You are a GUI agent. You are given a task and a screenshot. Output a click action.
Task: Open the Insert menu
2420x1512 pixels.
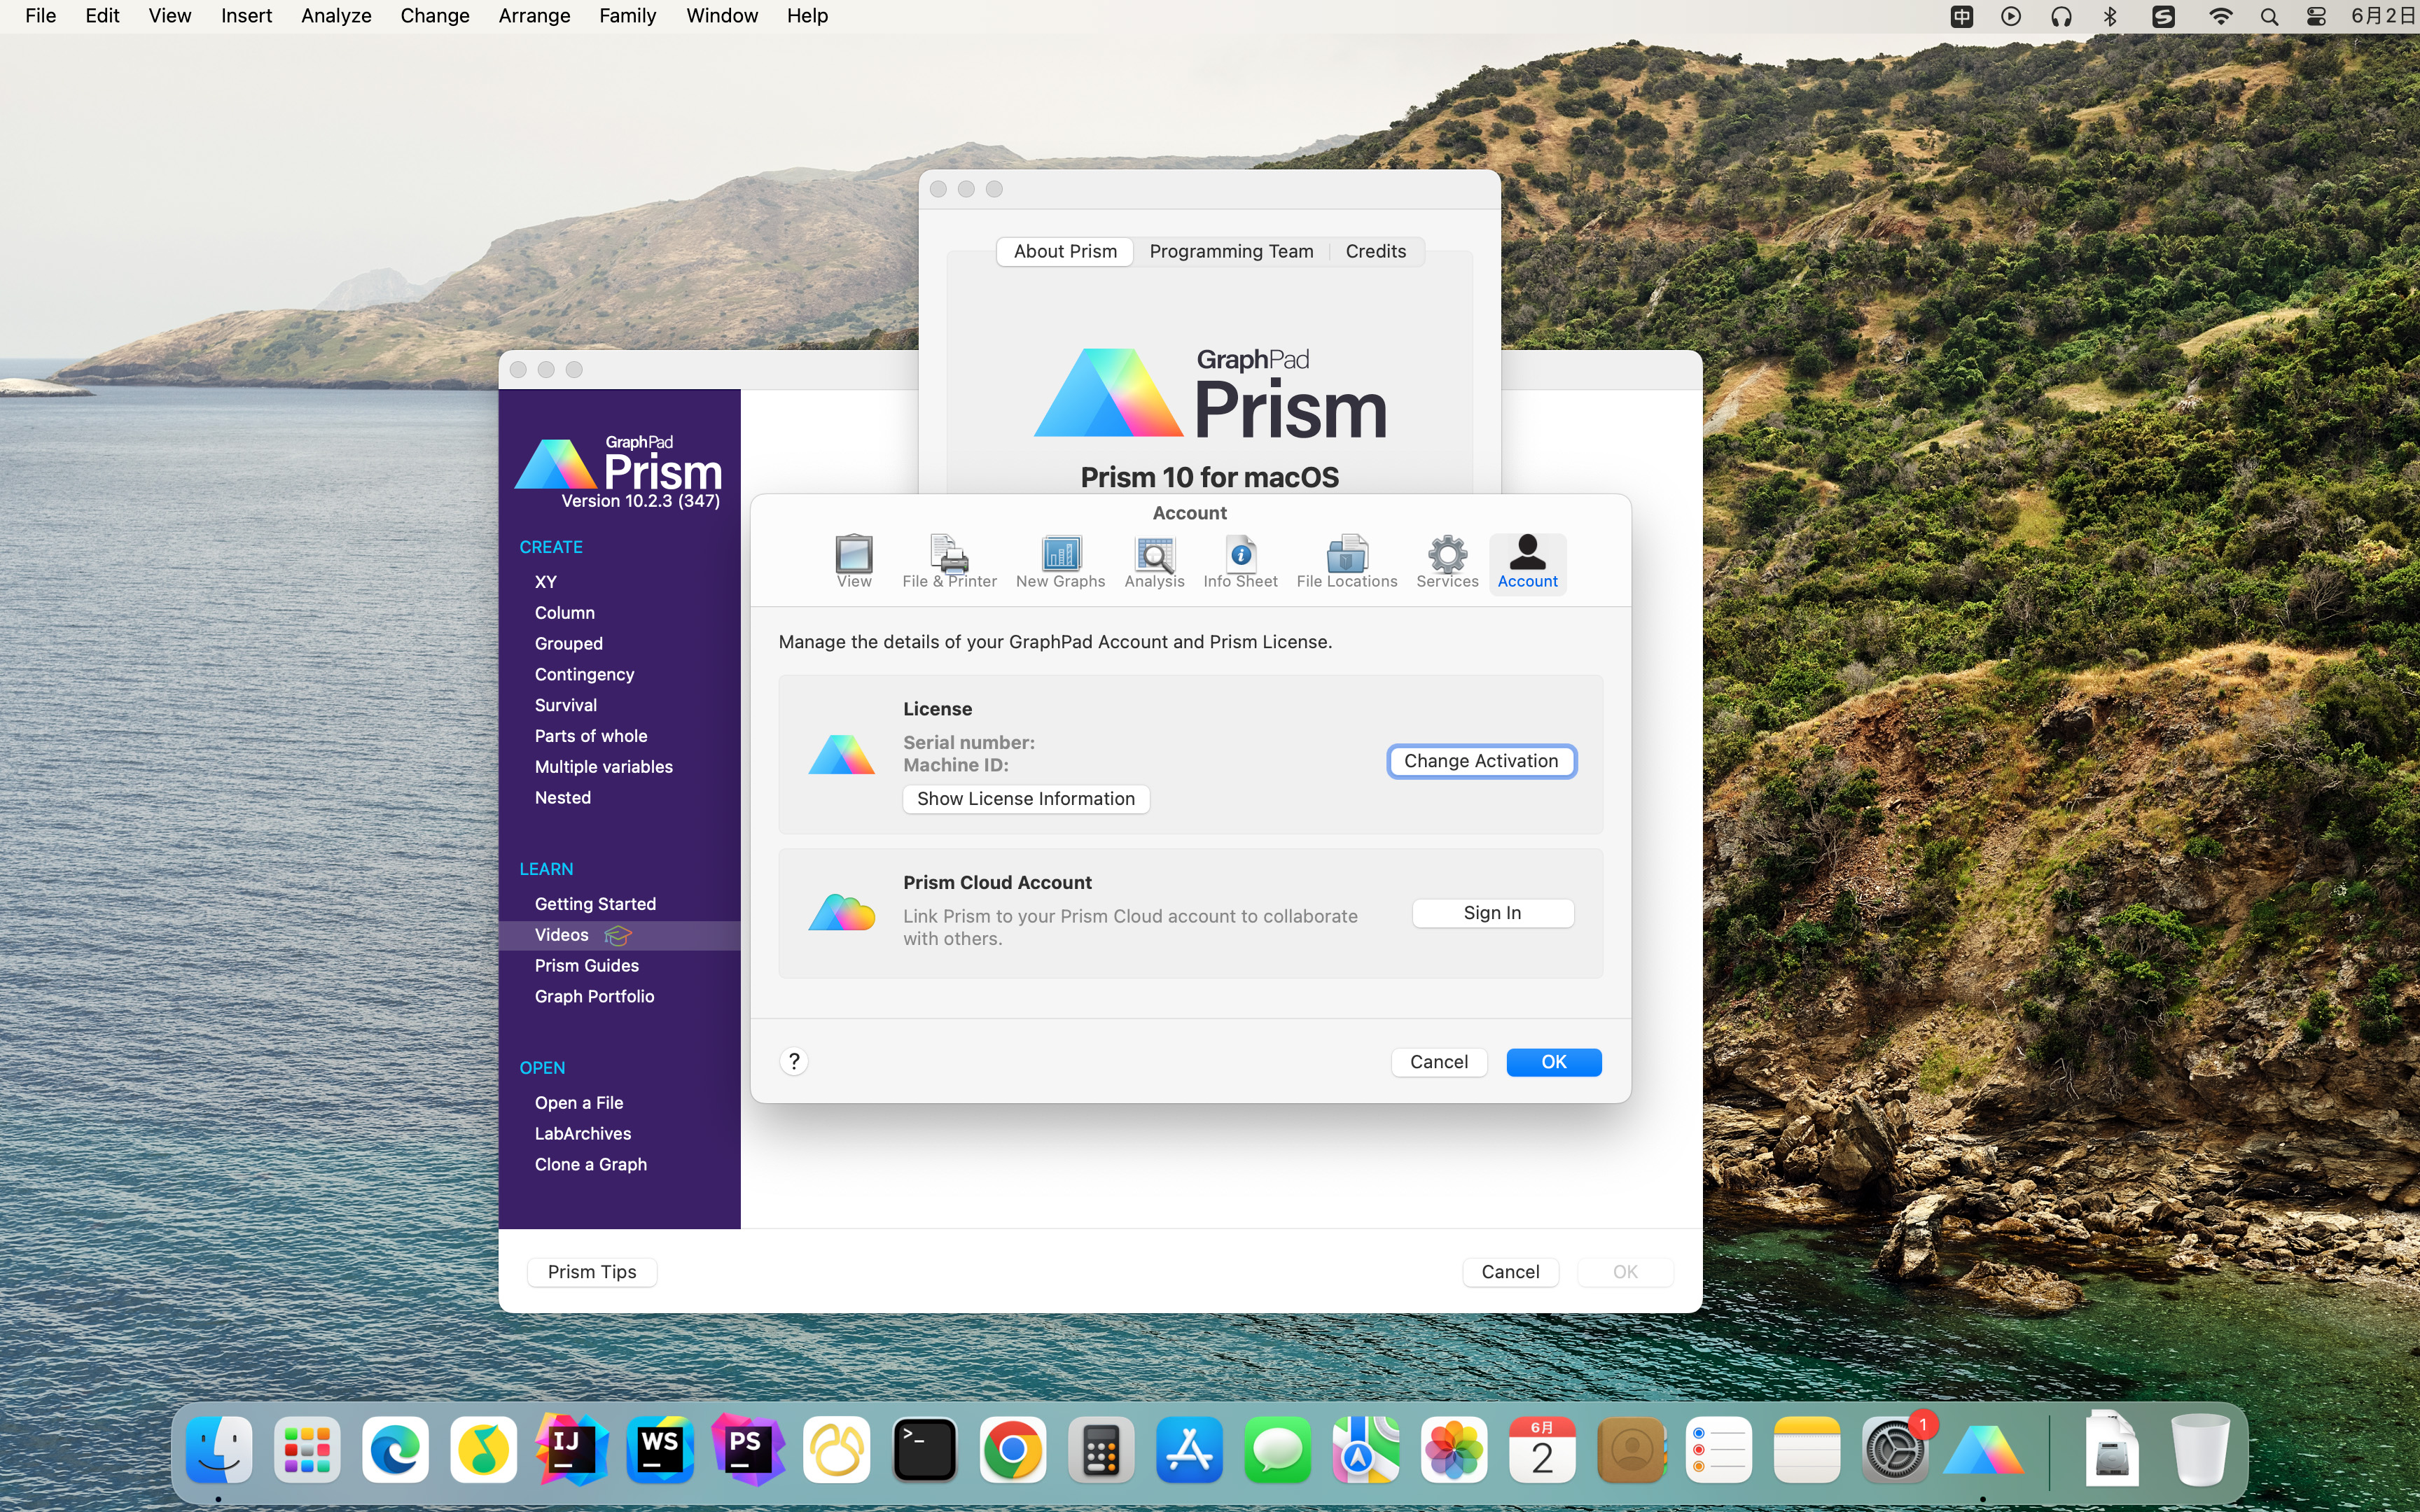(246, 16)
